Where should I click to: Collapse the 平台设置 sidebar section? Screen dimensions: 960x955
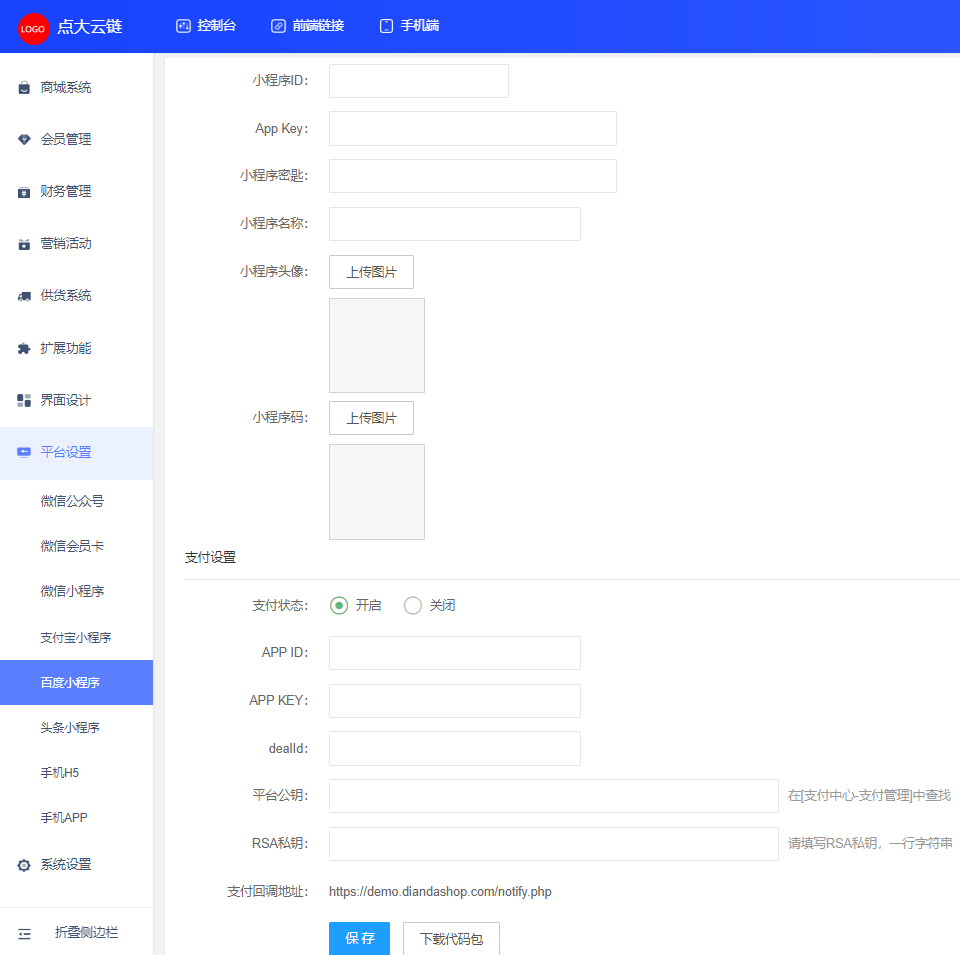click(x=77, y=453)
